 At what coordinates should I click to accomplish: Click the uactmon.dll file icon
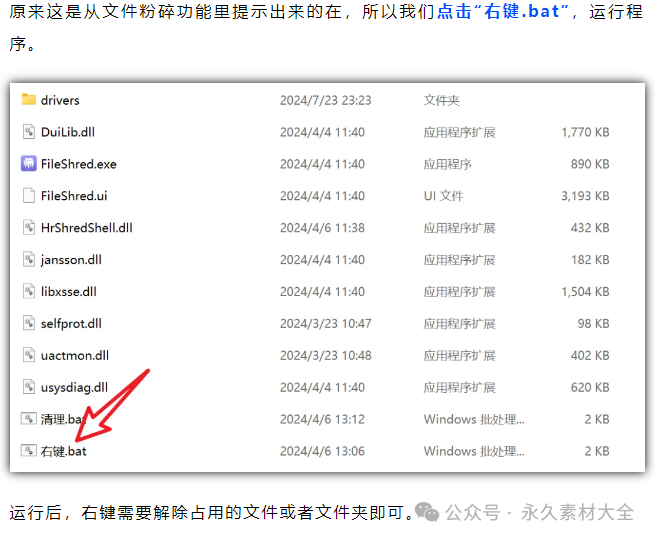click(x=28, y=355)
